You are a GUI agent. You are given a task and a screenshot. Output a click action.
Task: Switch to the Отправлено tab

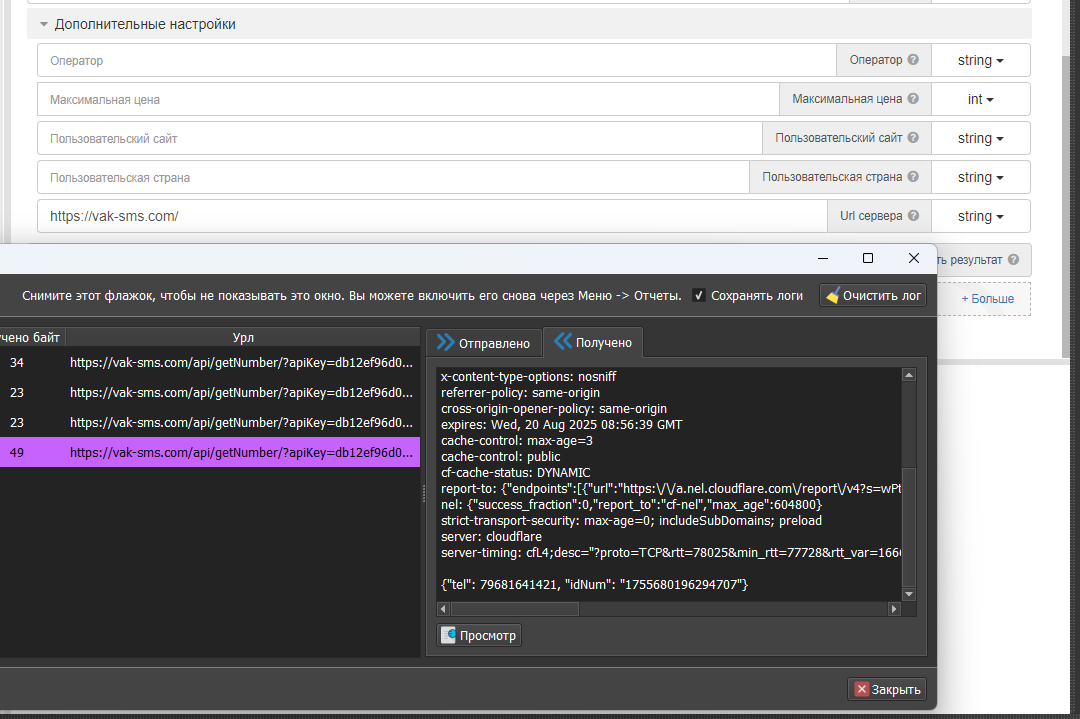tap(483, 343)
